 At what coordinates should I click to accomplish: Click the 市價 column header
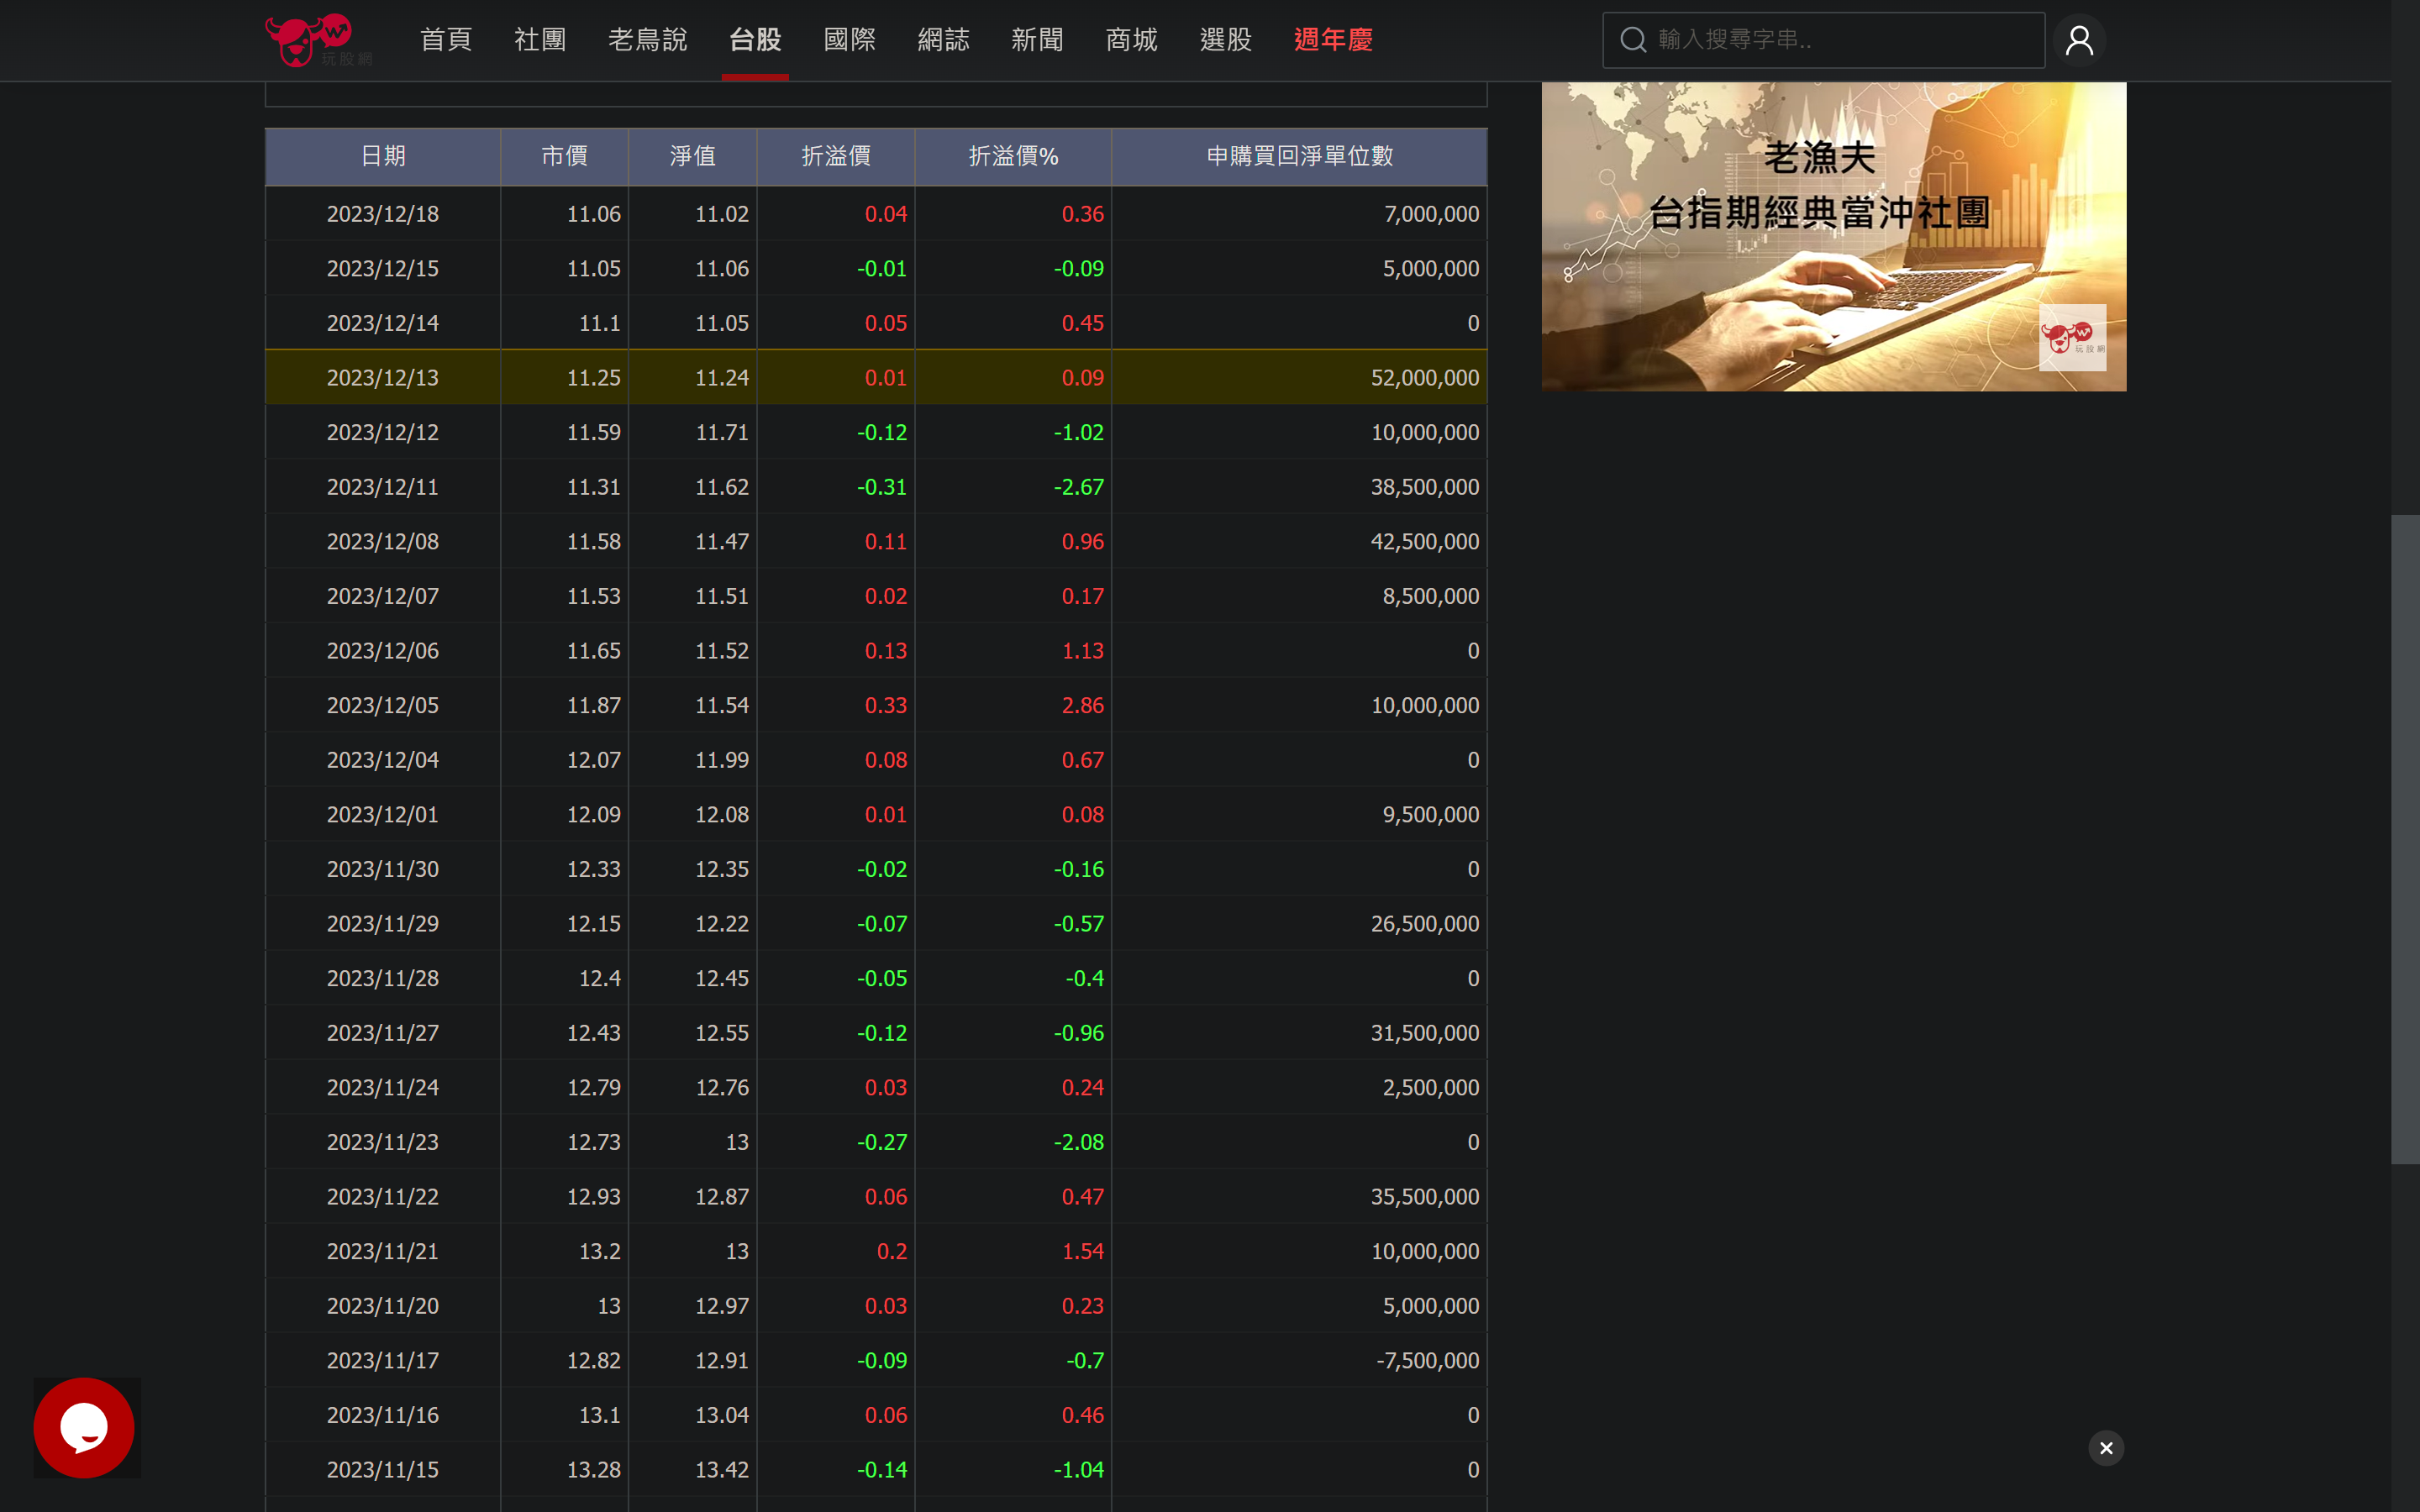point(564,156)
